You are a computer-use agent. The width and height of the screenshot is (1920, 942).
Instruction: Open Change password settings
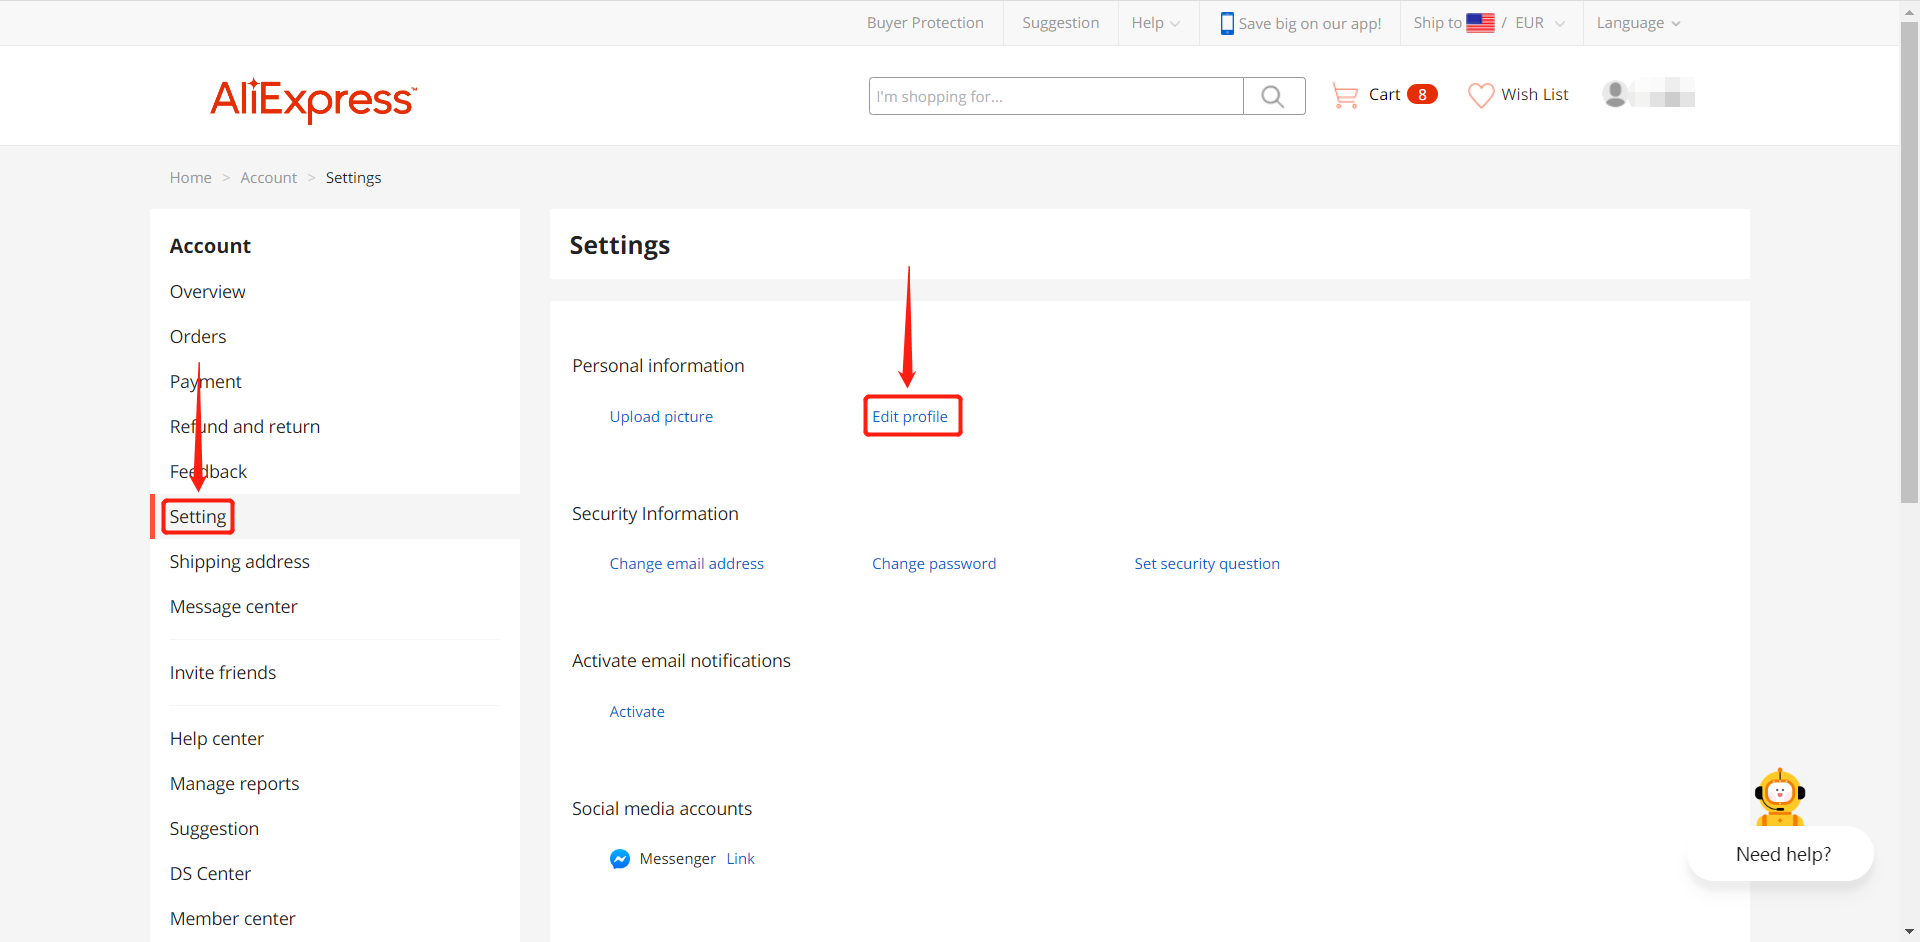[934, 563]
